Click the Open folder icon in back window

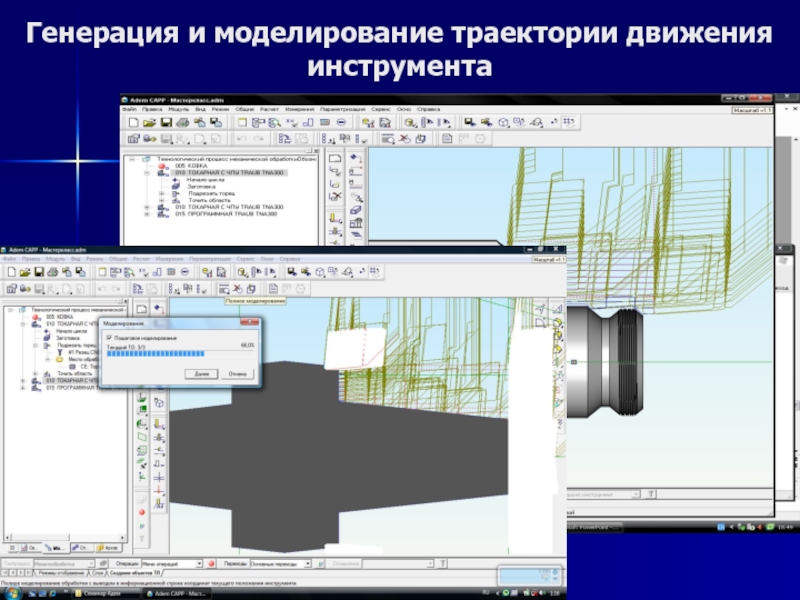150,121
